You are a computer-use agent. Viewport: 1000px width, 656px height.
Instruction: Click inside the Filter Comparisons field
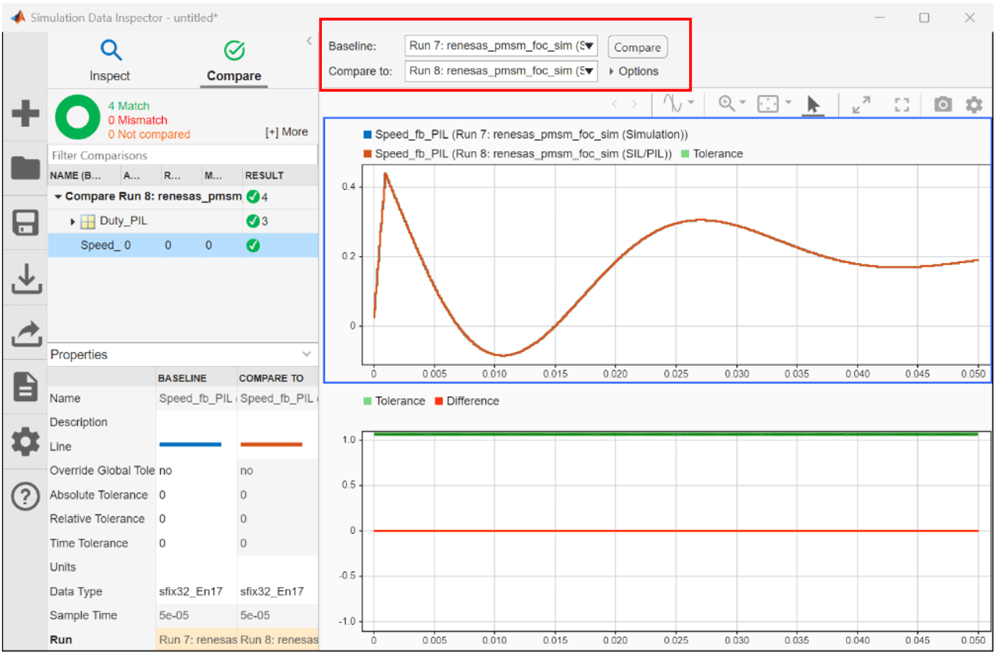pos(180,156)
